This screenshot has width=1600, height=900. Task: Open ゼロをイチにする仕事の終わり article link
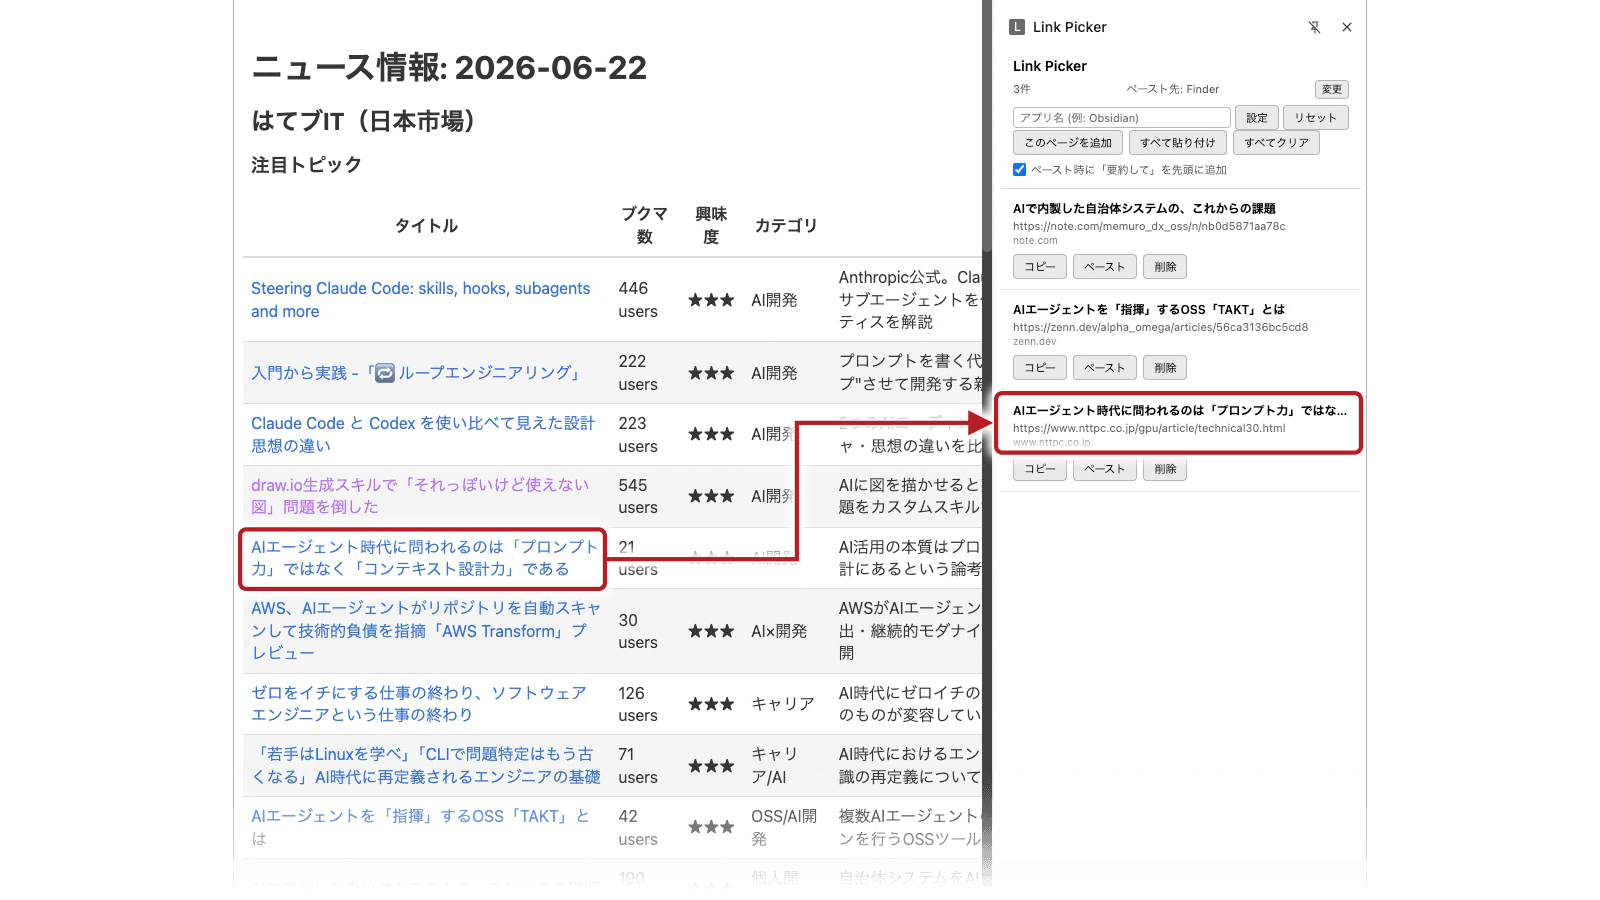coord(419,704)
